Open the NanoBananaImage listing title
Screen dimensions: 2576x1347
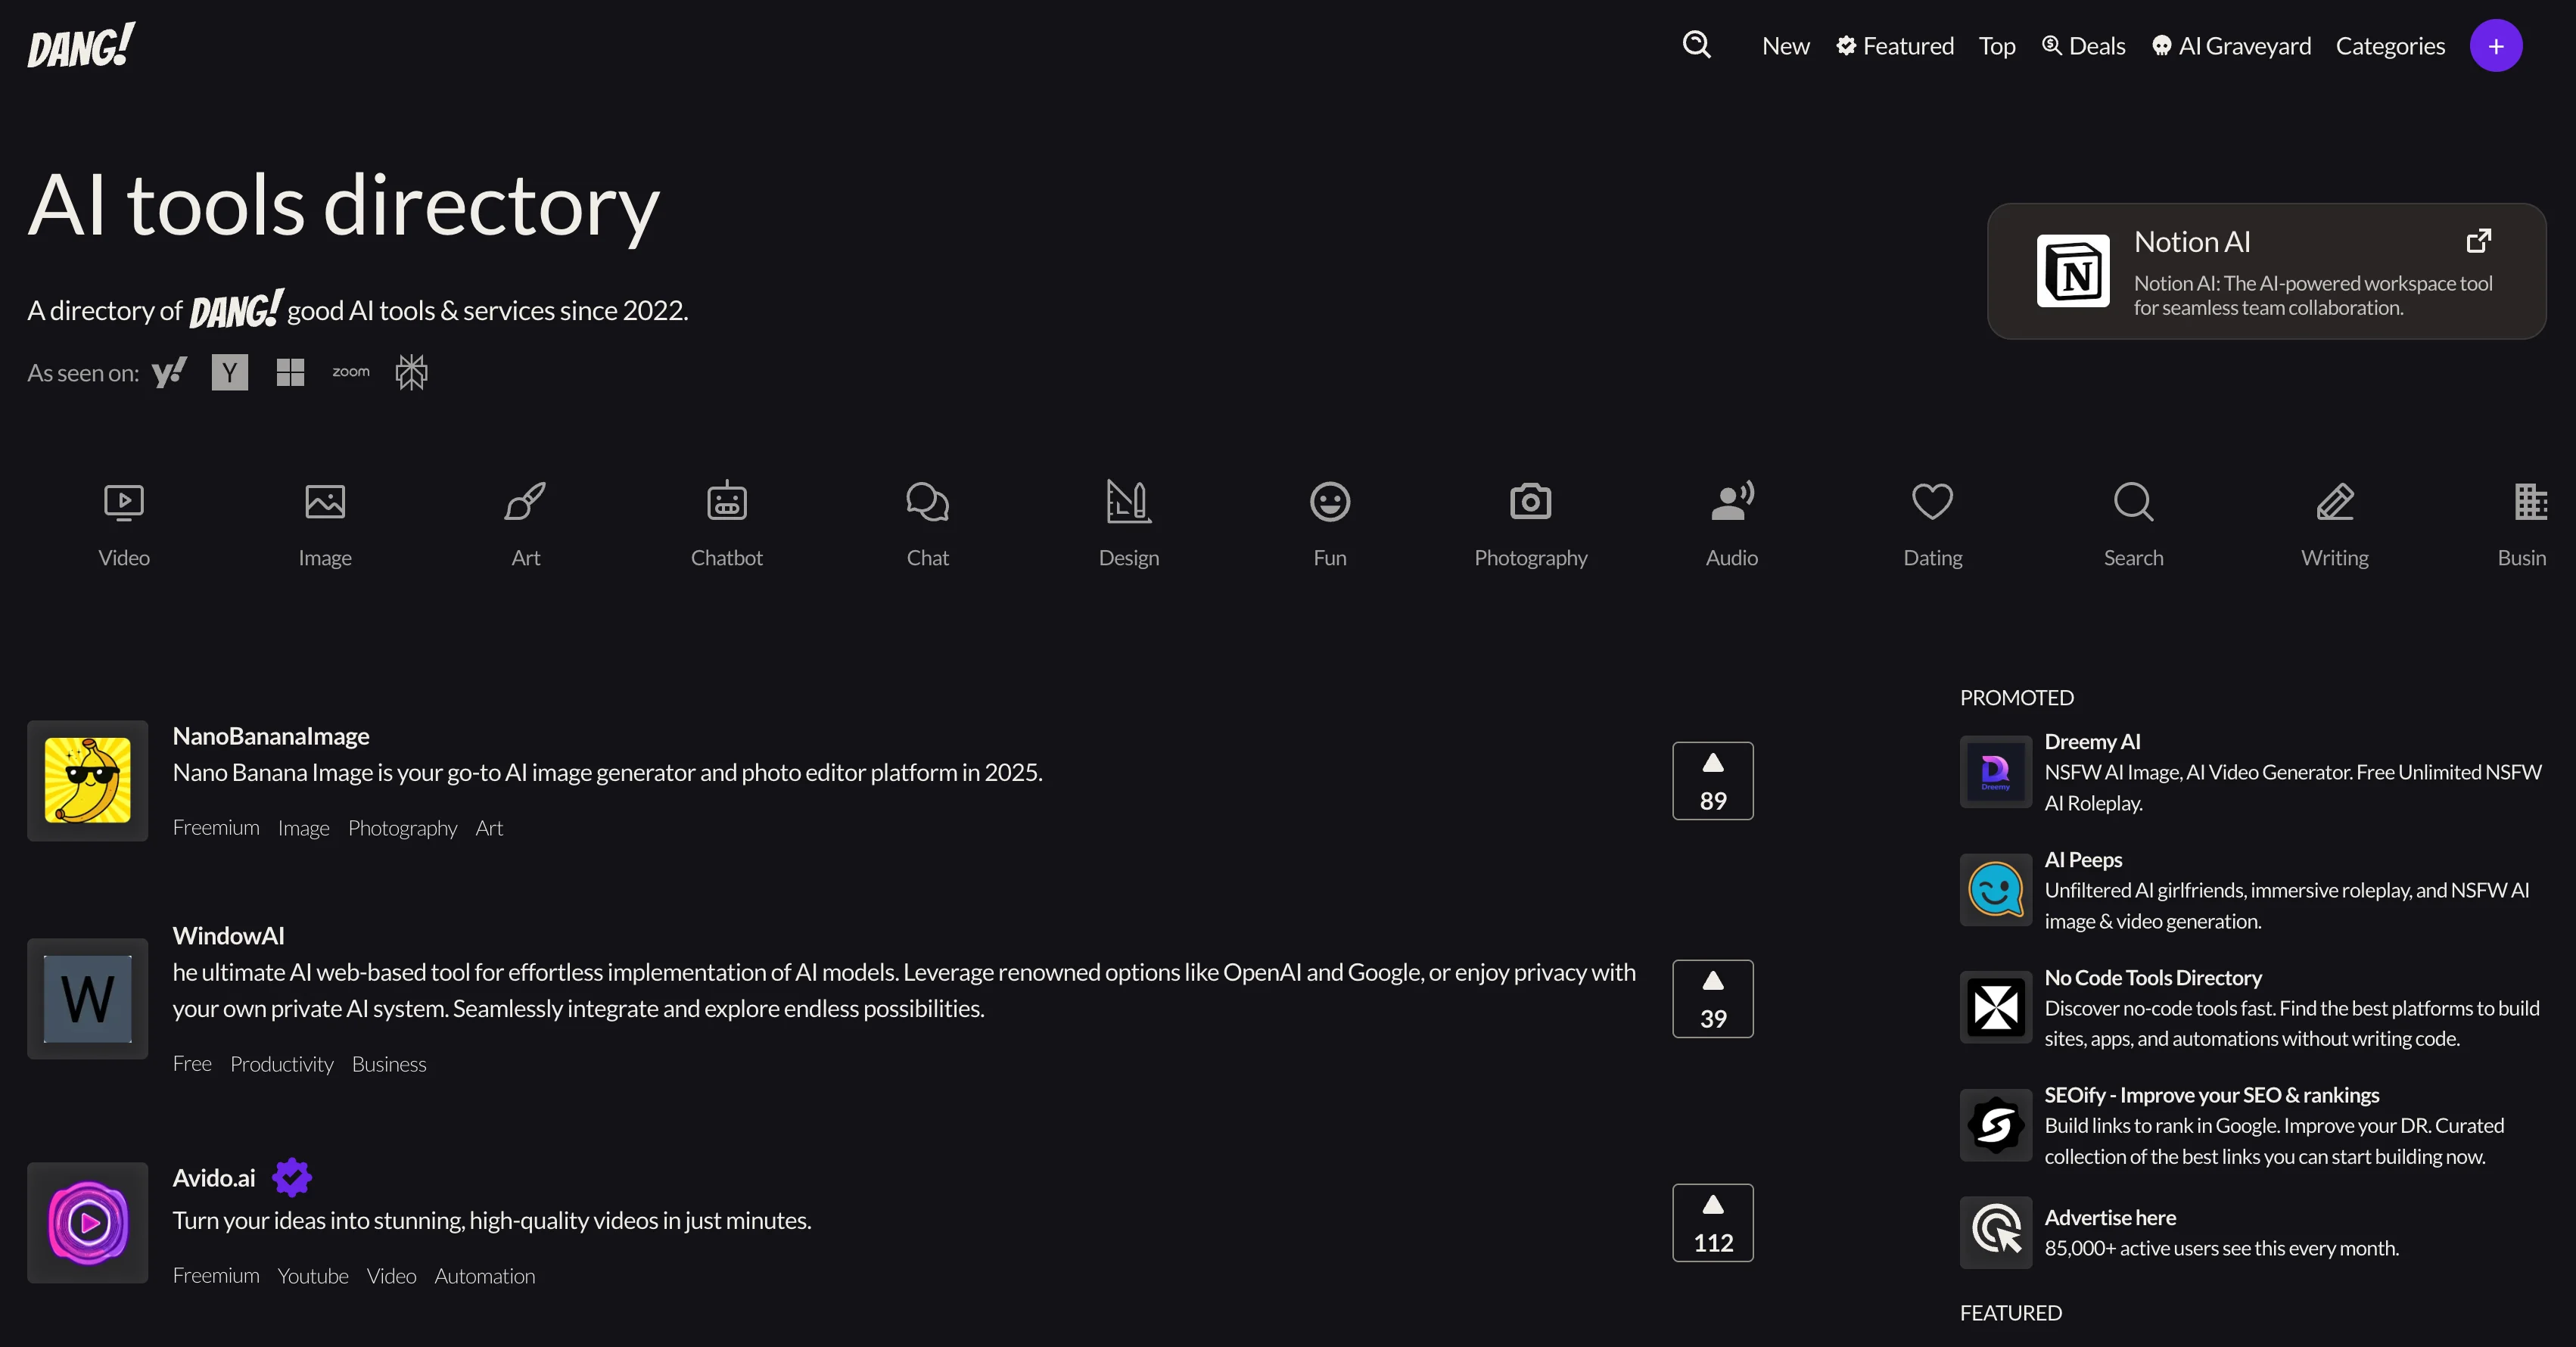tap(271, 736)
